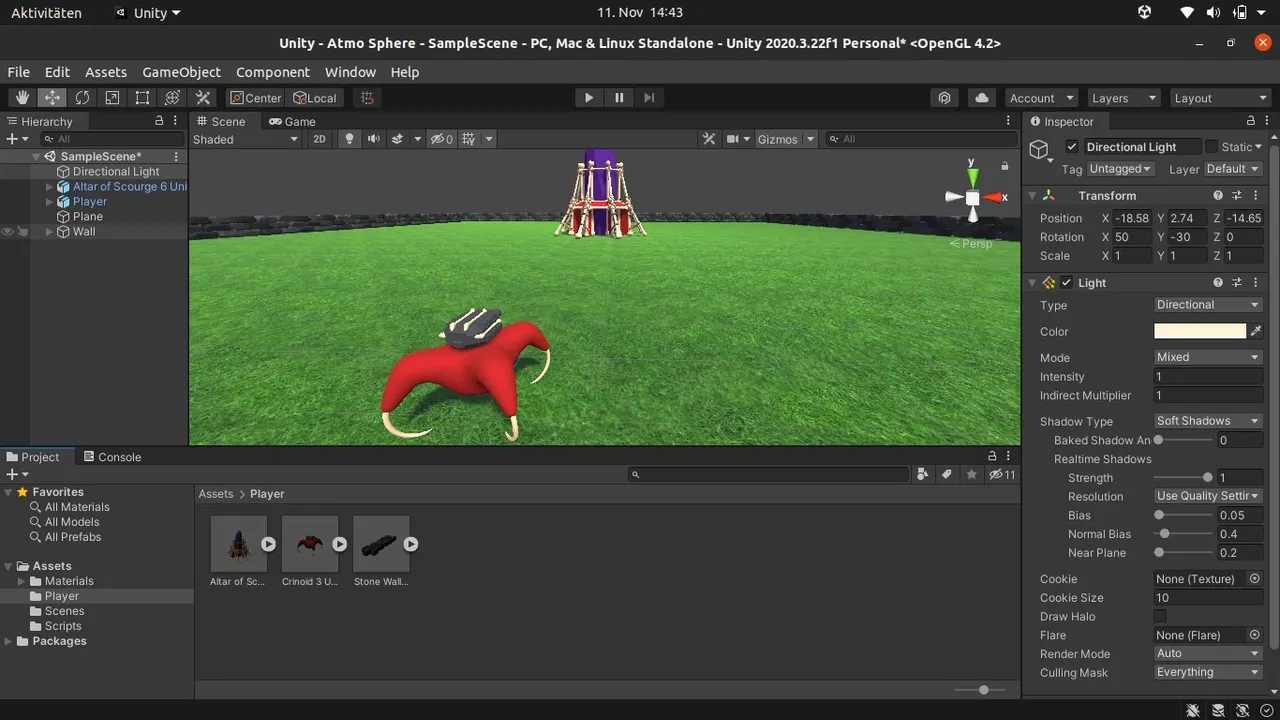This screenshot has height=720, width=1280.
Task: Open the Mode Mixed dropdown
Action: point(1208,357)
